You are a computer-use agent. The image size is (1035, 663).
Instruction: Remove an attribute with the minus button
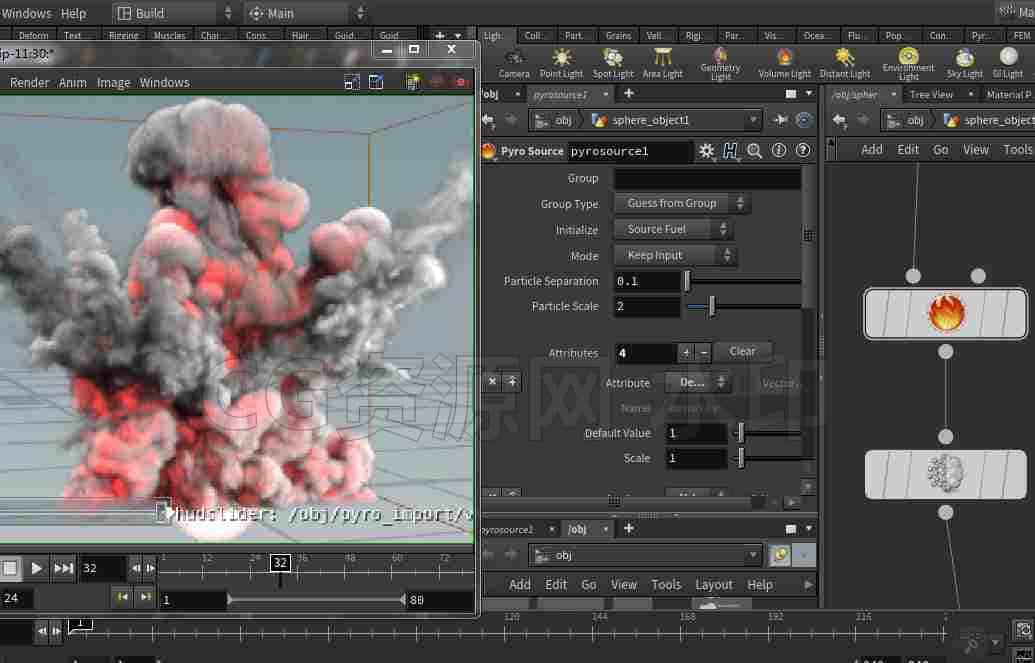point(704,353)
